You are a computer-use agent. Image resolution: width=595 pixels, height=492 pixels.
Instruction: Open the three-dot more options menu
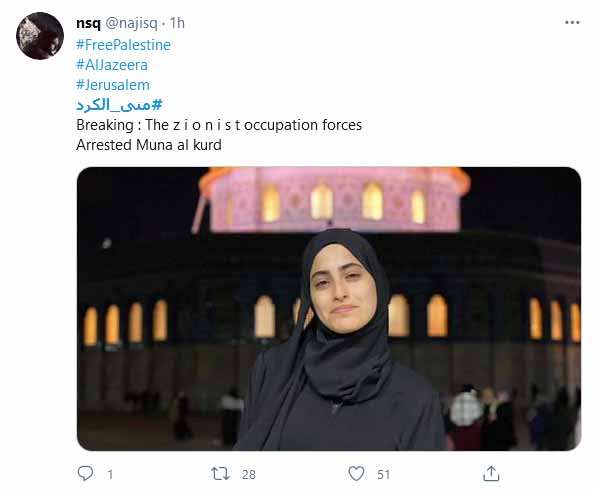click(x=572, y=23)
